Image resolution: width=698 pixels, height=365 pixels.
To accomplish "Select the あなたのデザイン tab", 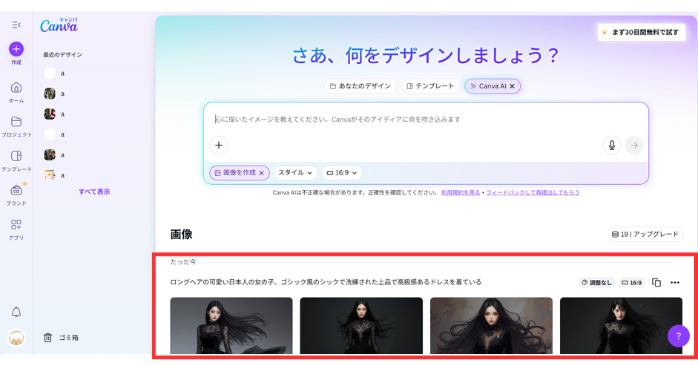I will (361, 86).
